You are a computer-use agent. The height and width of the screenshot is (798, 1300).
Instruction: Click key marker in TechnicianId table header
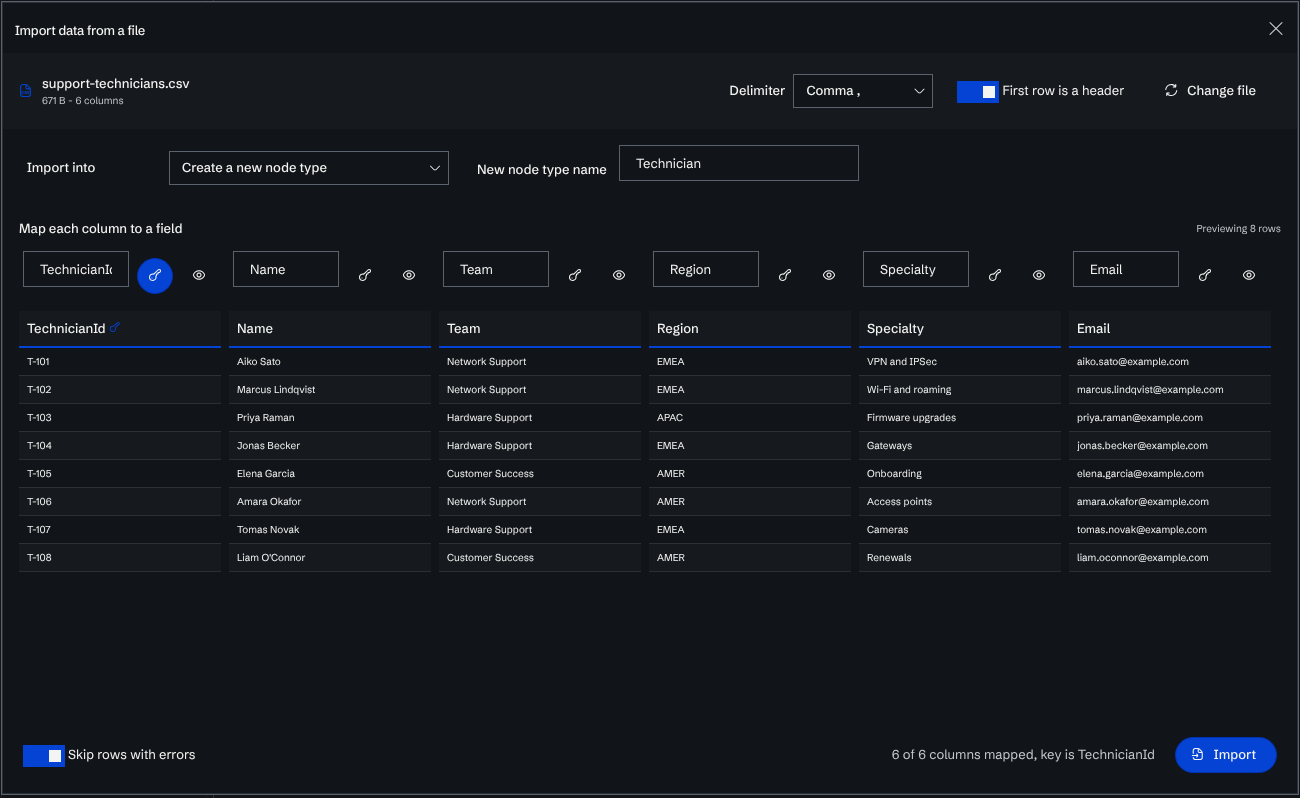[115, 327]
